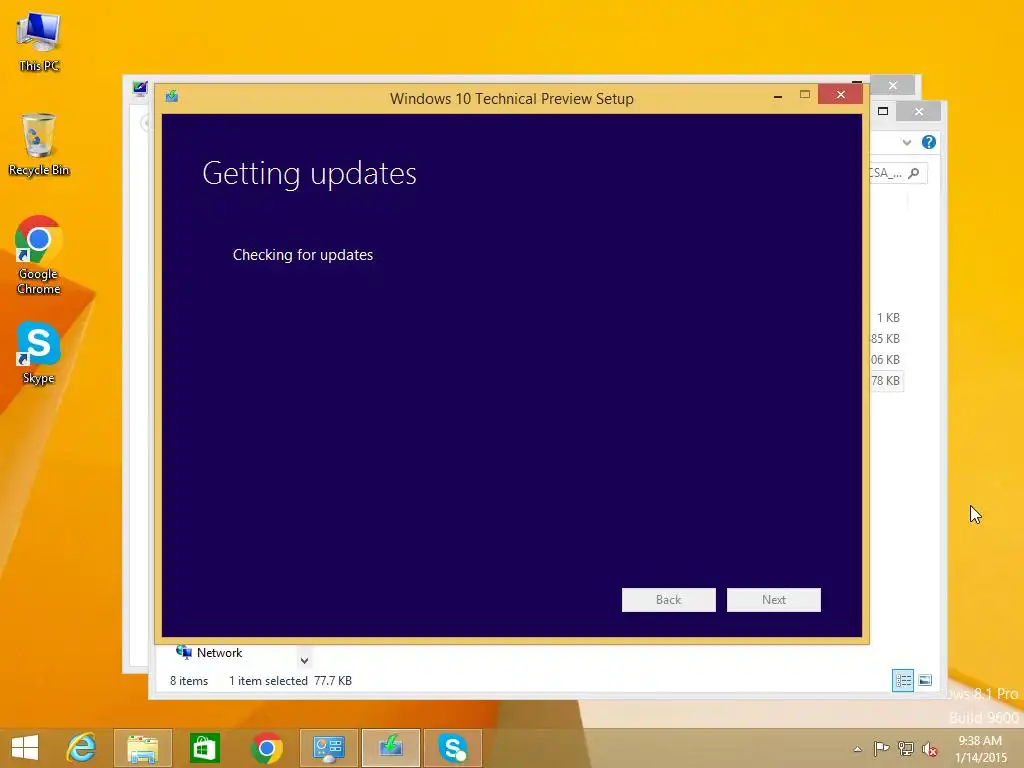The image size is (1024, 768).
Task: Close the rearmost background window
Action: tap(893, 86)
